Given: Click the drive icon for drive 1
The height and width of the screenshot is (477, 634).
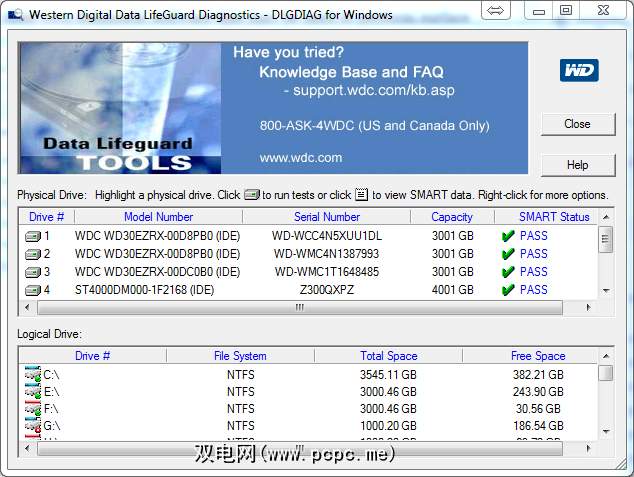Looking at the screenshot, I should [x=33, y=236].
